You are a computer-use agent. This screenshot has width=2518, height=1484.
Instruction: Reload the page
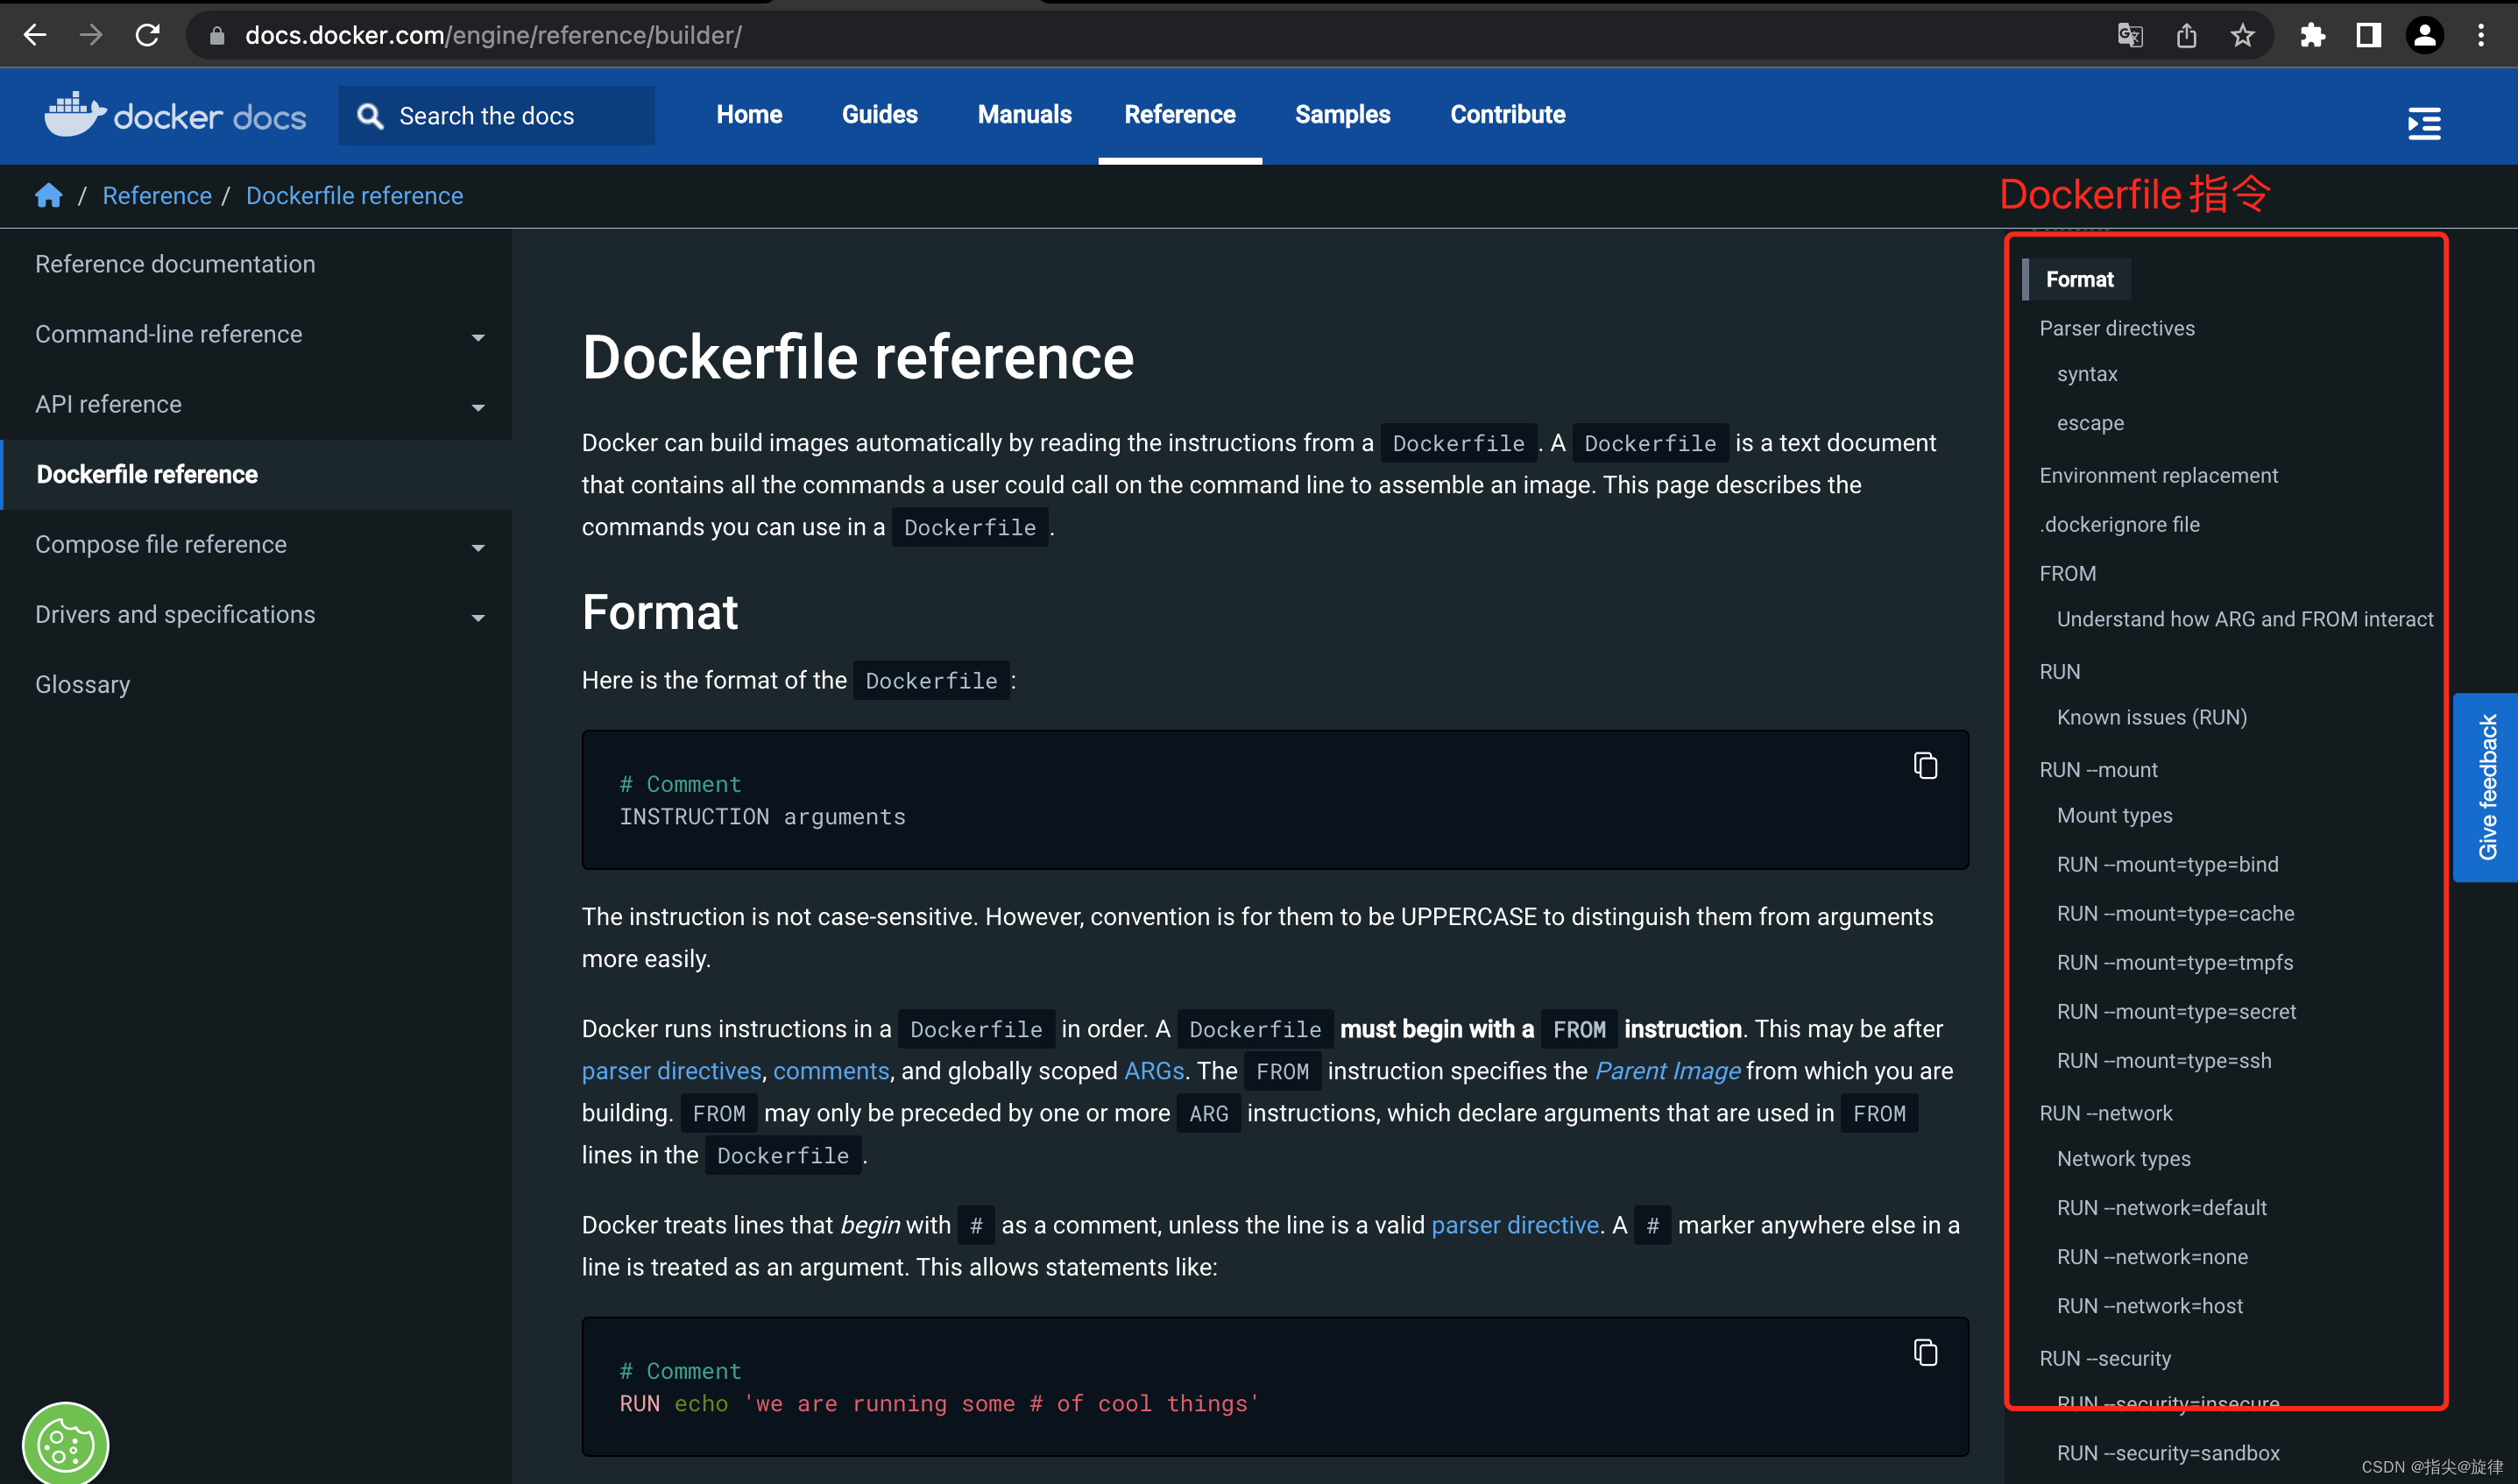pos(148,36)
